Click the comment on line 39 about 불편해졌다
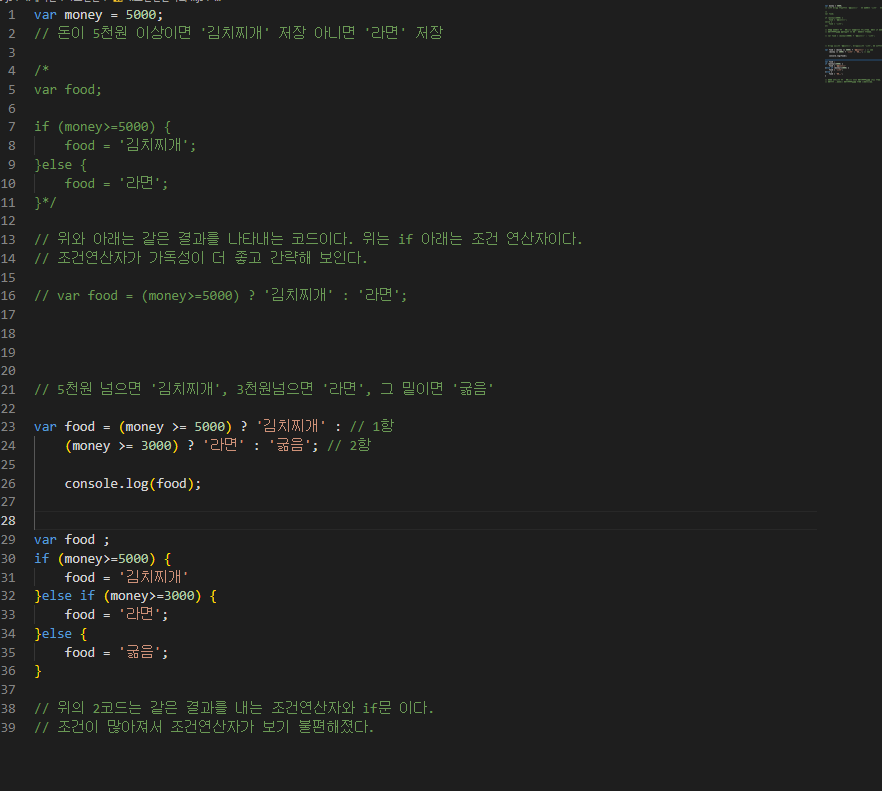This screenshot has width=882, height=791. pyautogui.click(x=204, y=727)
